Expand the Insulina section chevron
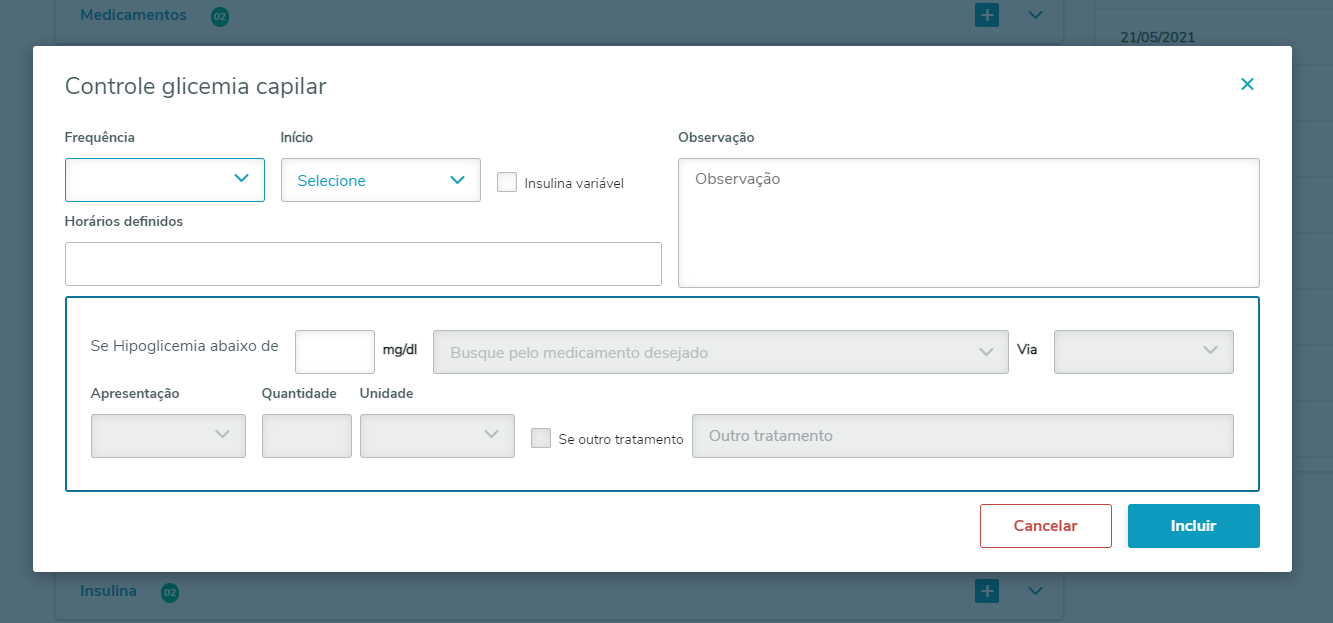 (1035, 591)
